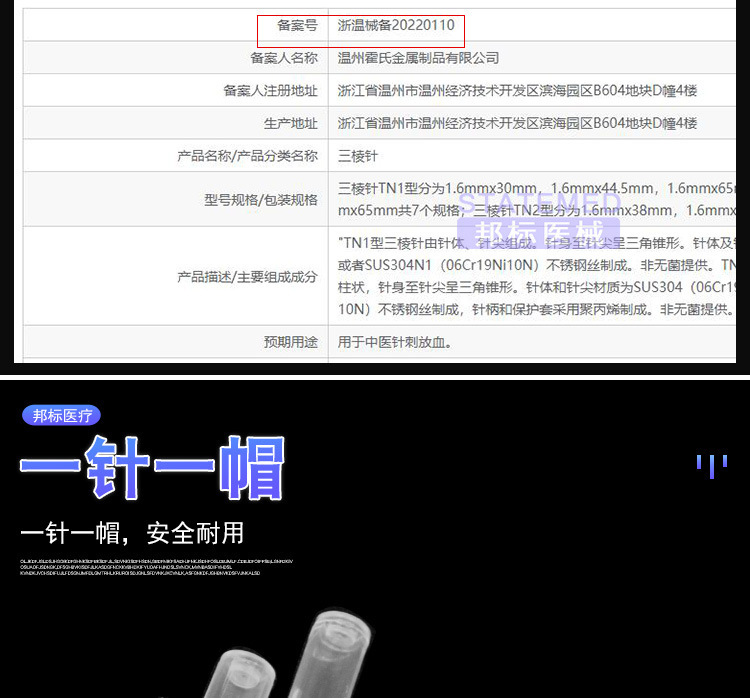Image resolution: width=750 pixels, height=698 pixels.
Task: Select company name 温州霍氏金属制品有限公司
Action: [x=419, y=58]
